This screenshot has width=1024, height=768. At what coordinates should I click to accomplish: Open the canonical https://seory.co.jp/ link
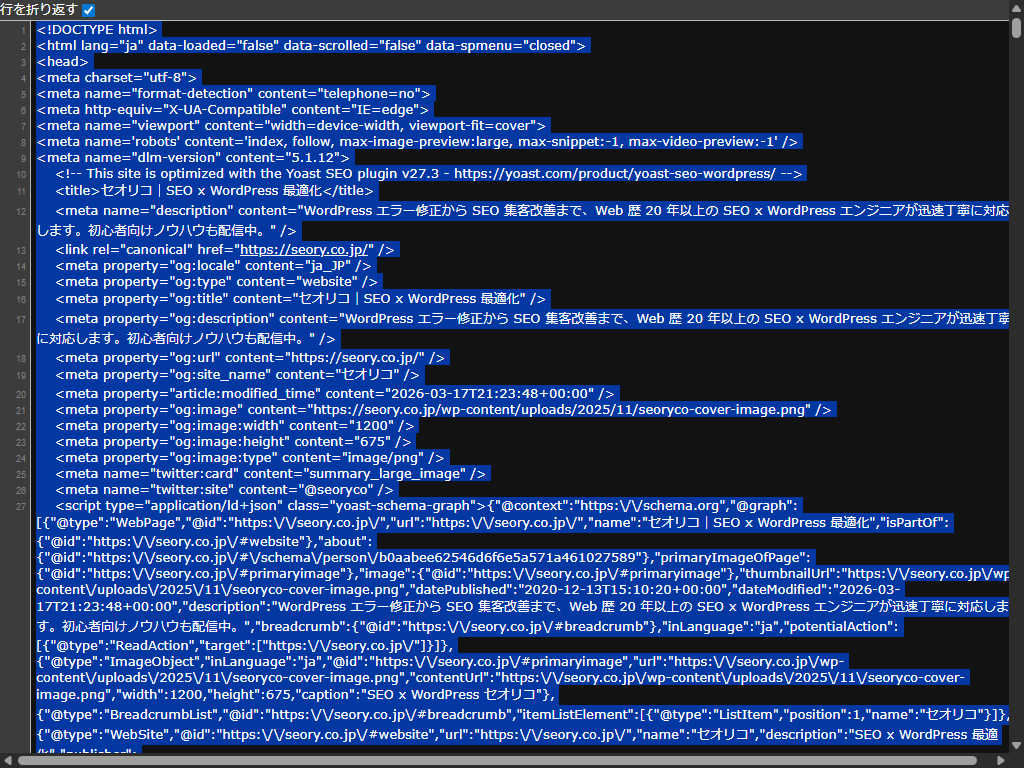[305, 249]
